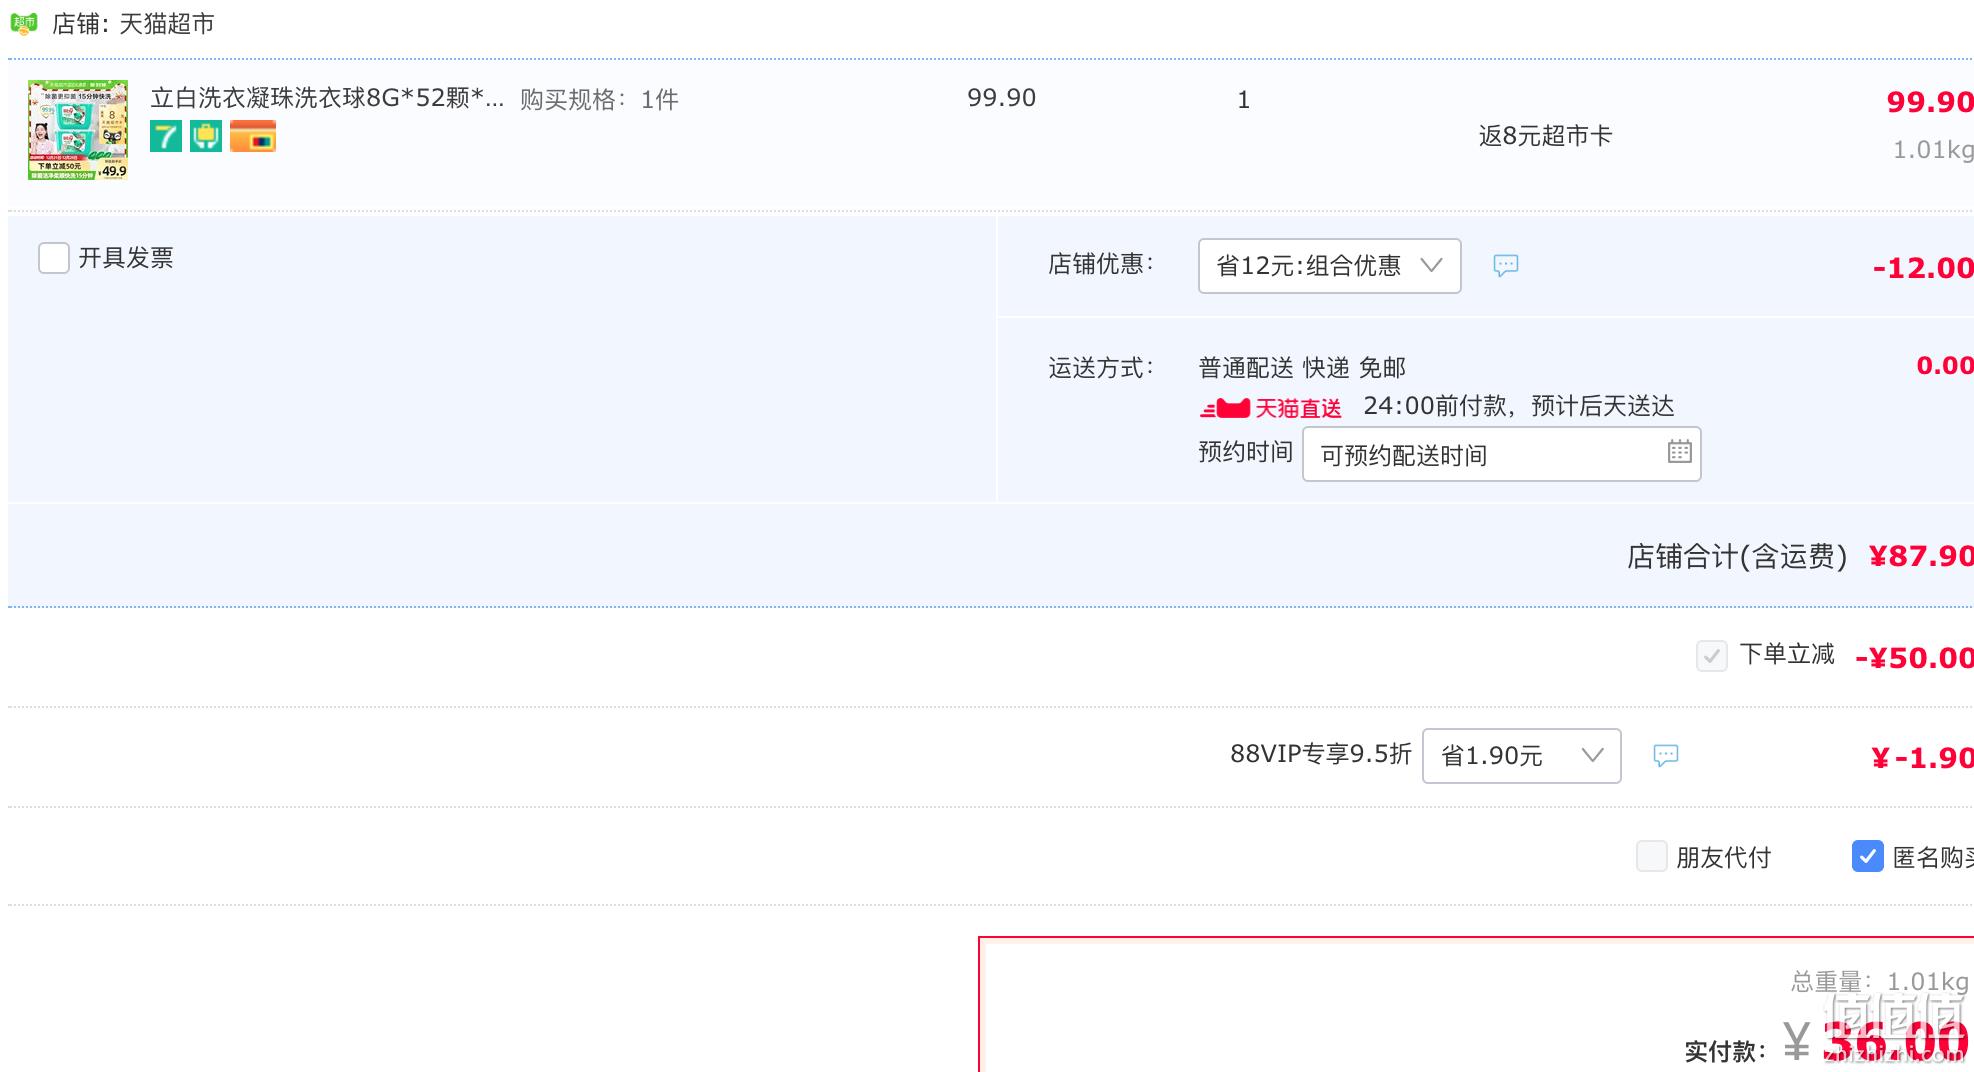This screenshot has width=1974, height=1072.
Task: Click the comment bubble icon beside 88VIP discount
Action: [1666, 755]
